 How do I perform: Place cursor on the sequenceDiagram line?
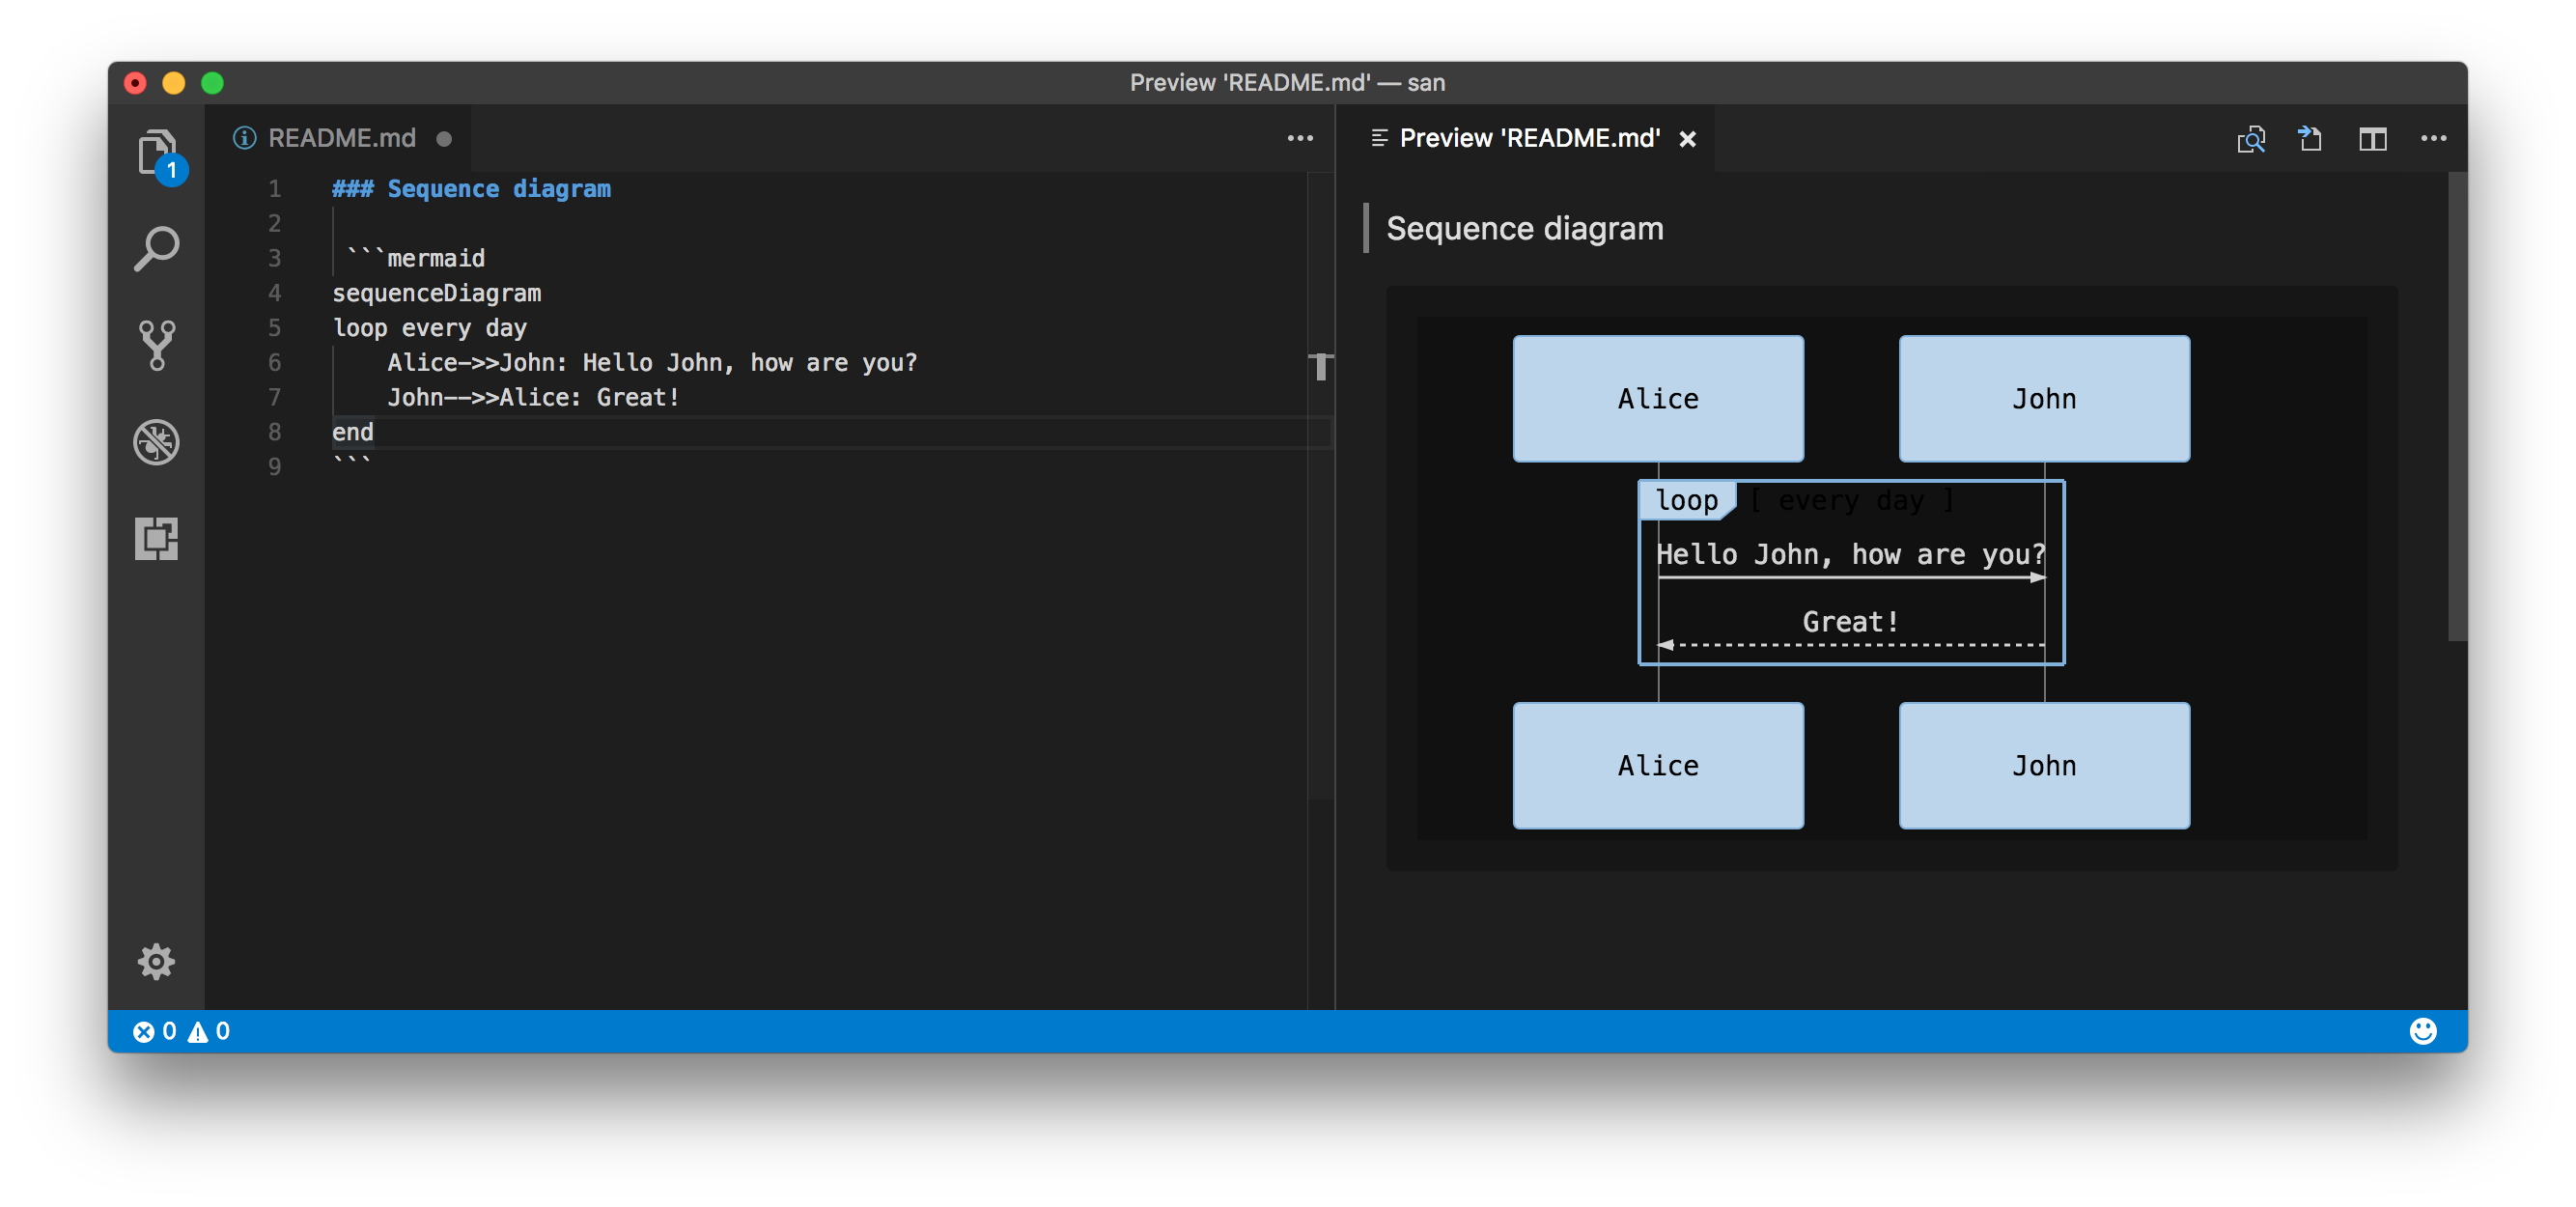tap(436, 293)
